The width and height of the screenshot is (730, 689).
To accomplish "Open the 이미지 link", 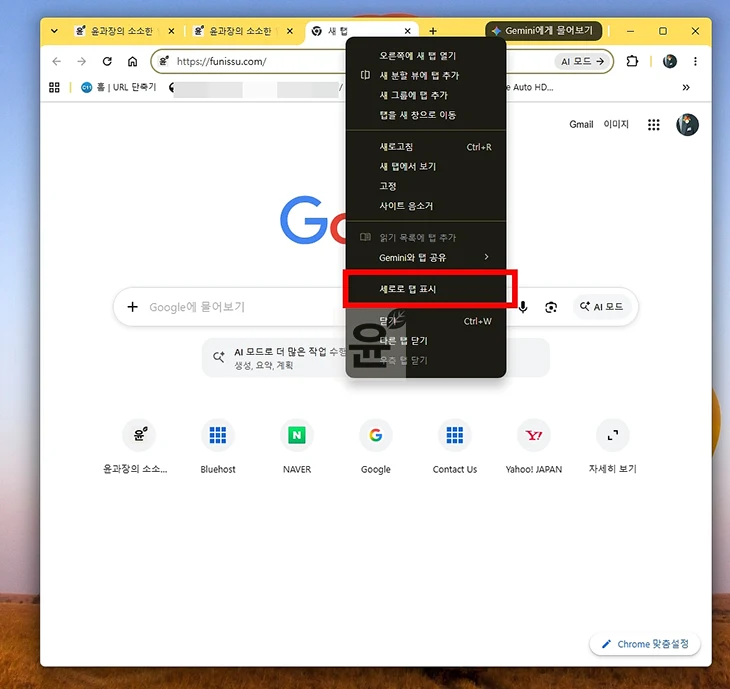I will point(616,124).
